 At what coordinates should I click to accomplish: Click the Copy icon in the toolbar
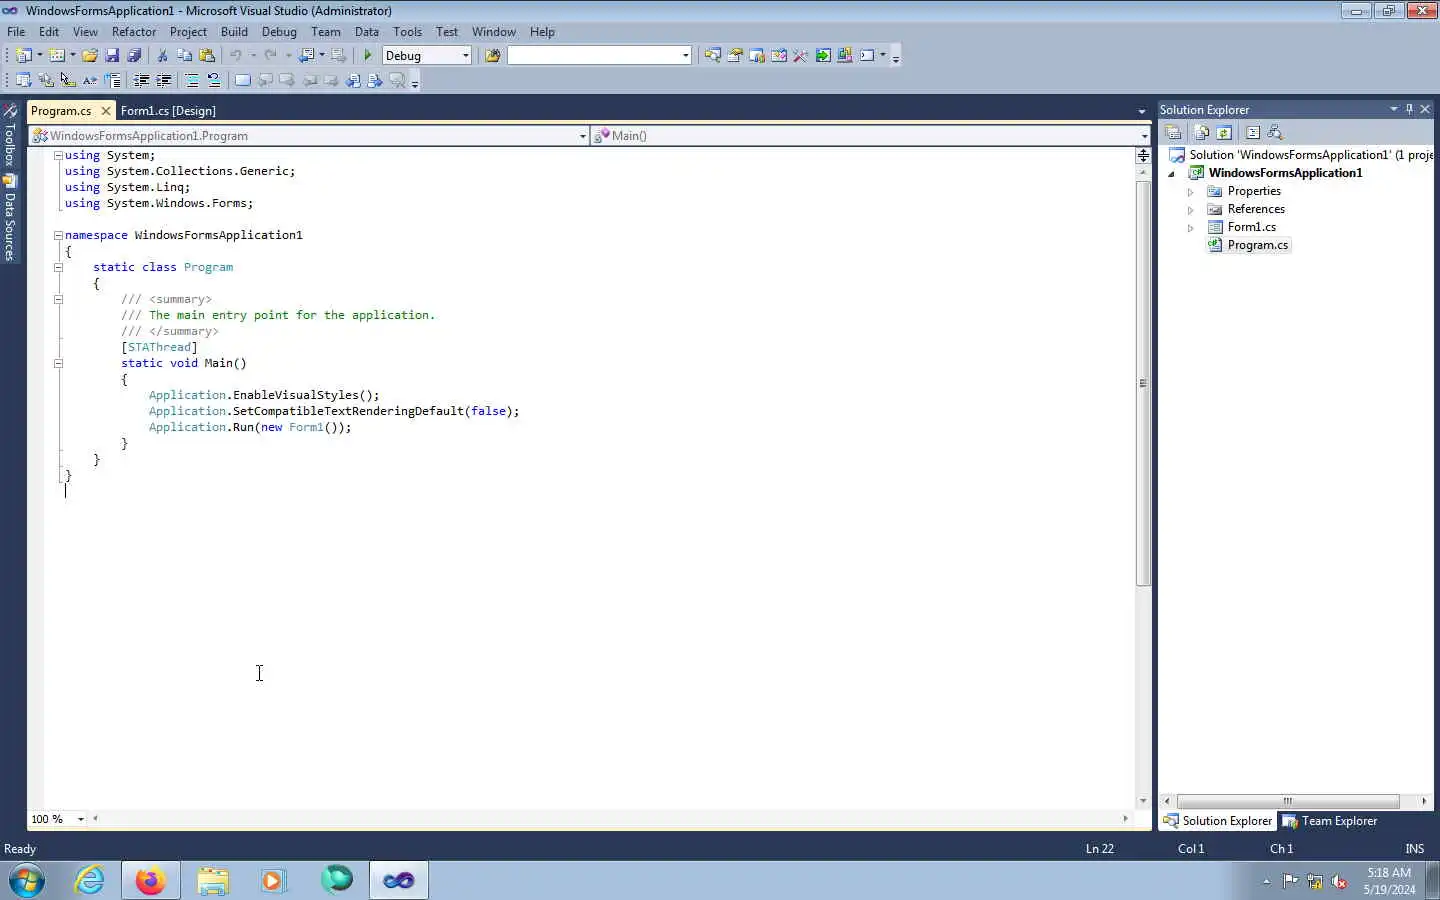[184, 56]
